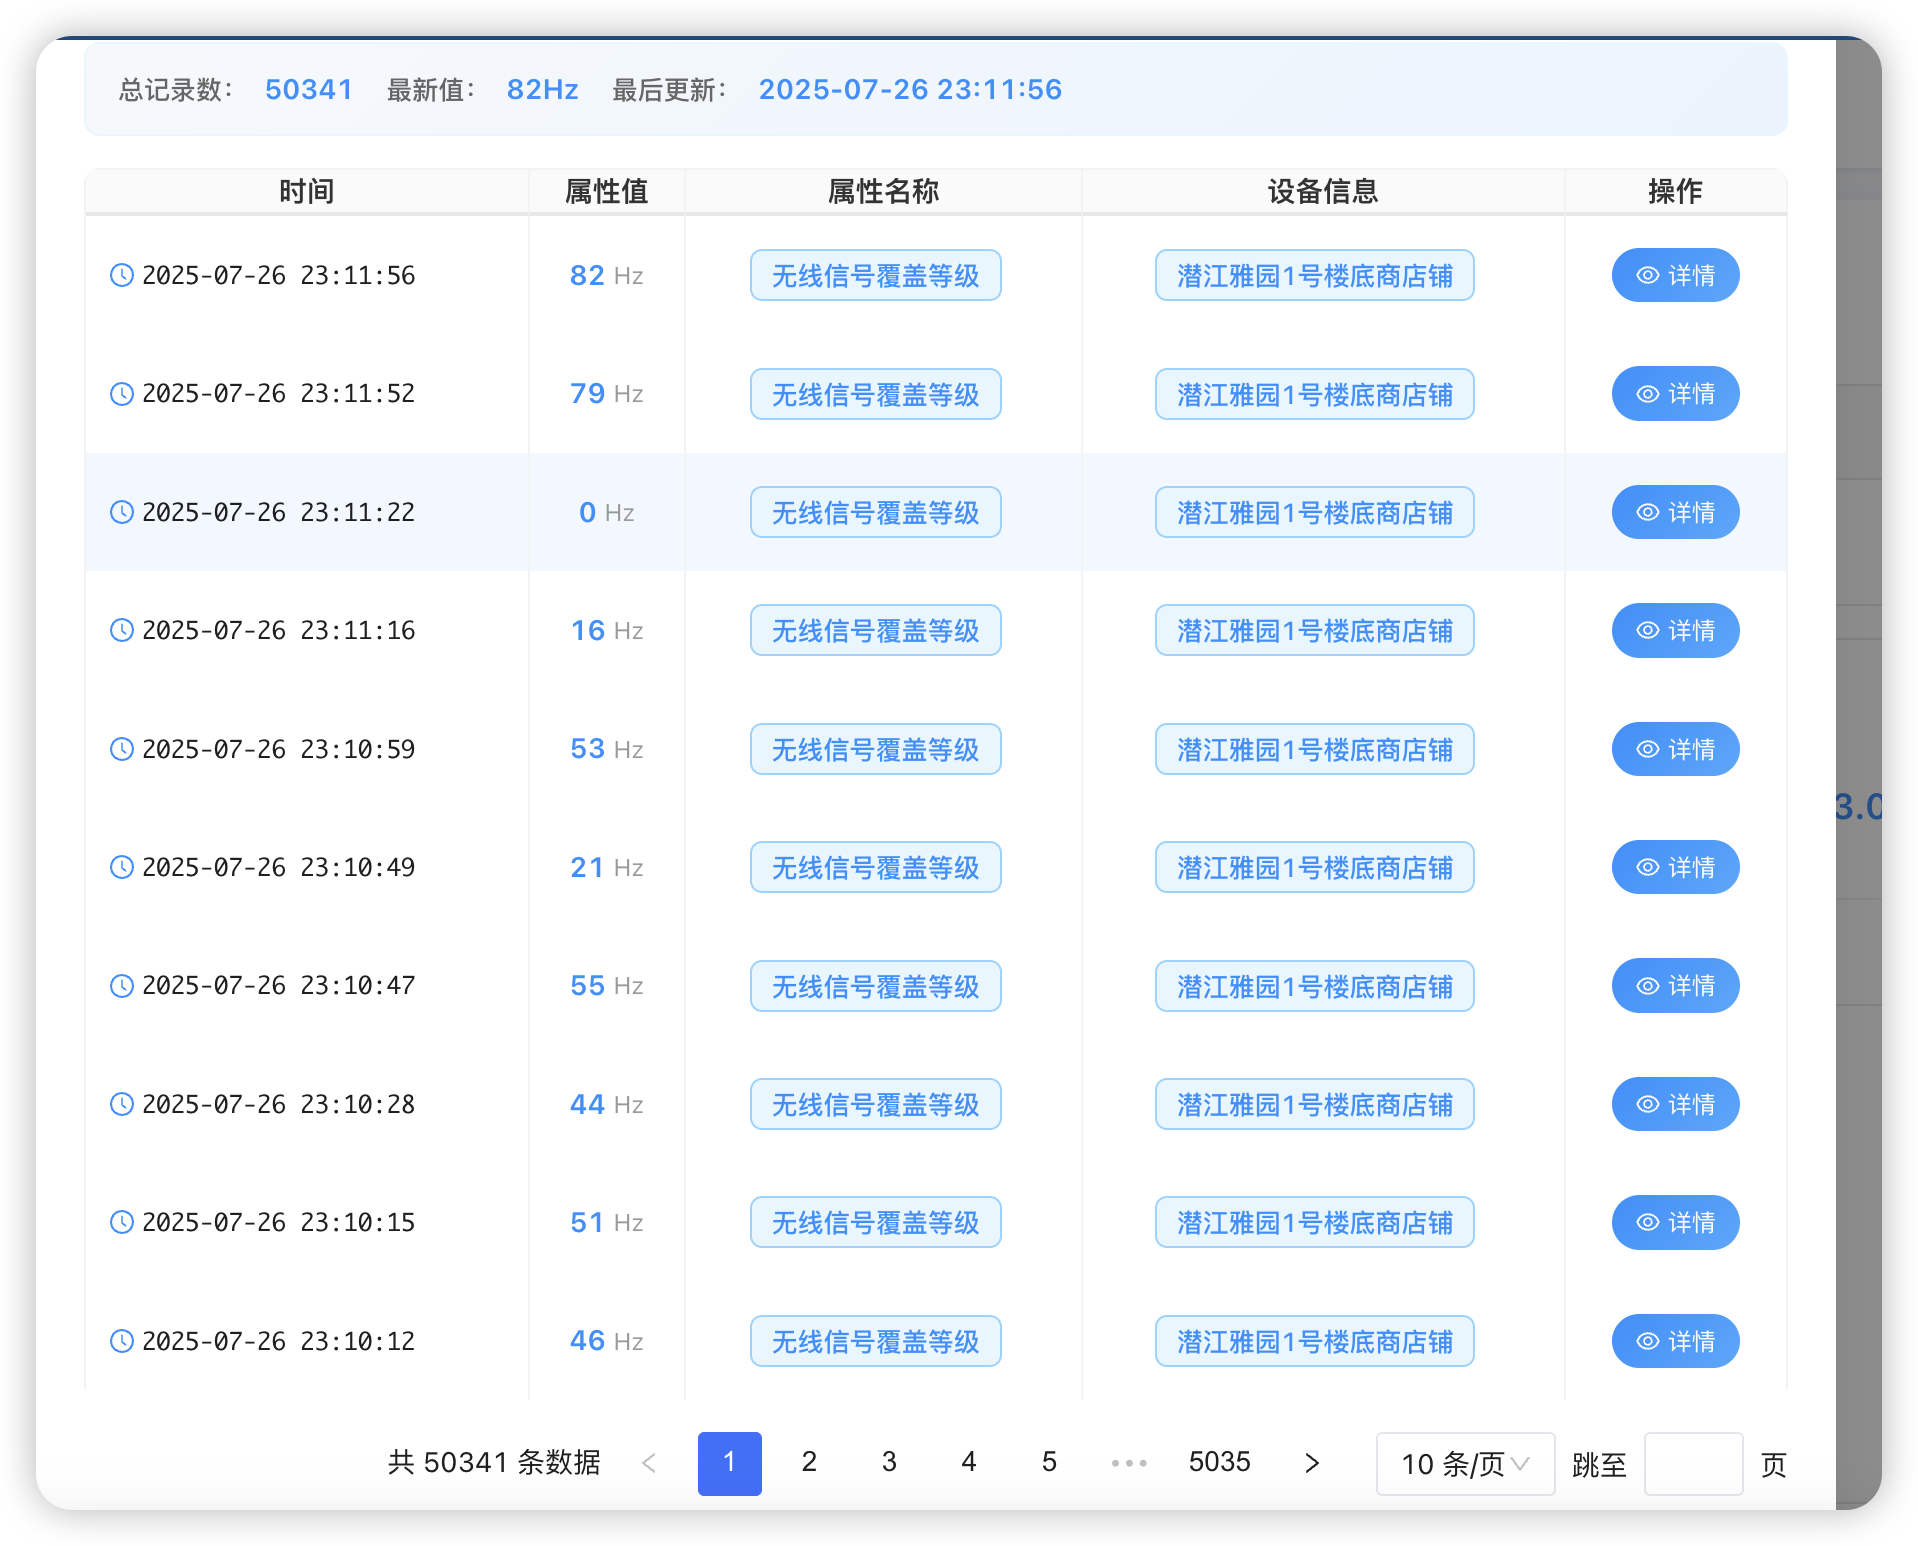Select the previous page arrow
The image size is (1918, 1546).
click(649, 1462)
